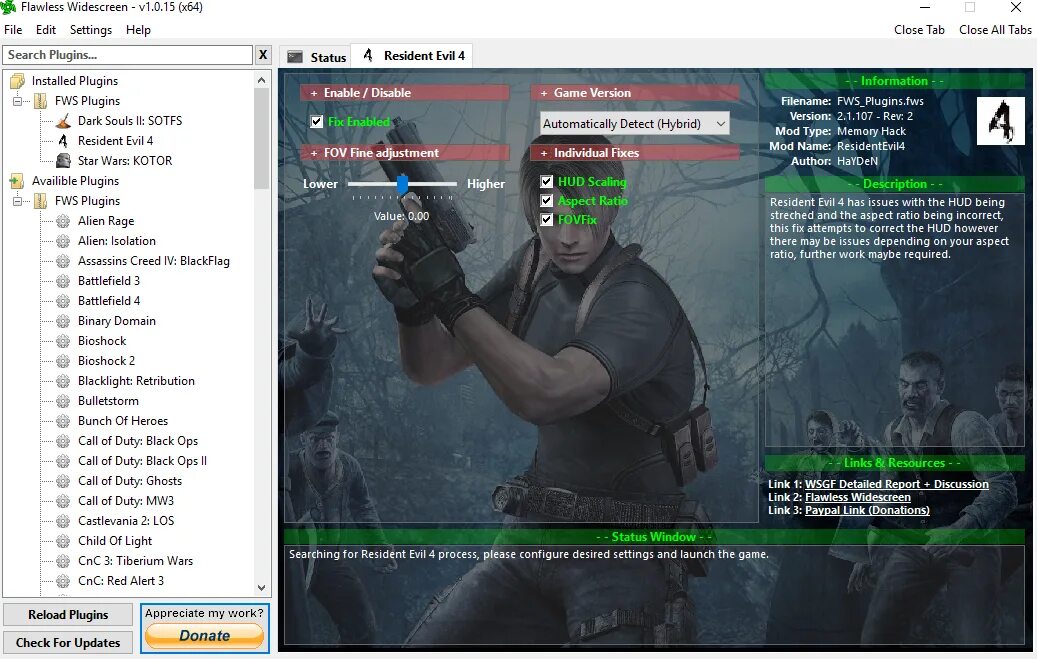The height and width of the screenshot is (659, 1037).
Task: Switch to the Status tab
Action: click(316, 57)
